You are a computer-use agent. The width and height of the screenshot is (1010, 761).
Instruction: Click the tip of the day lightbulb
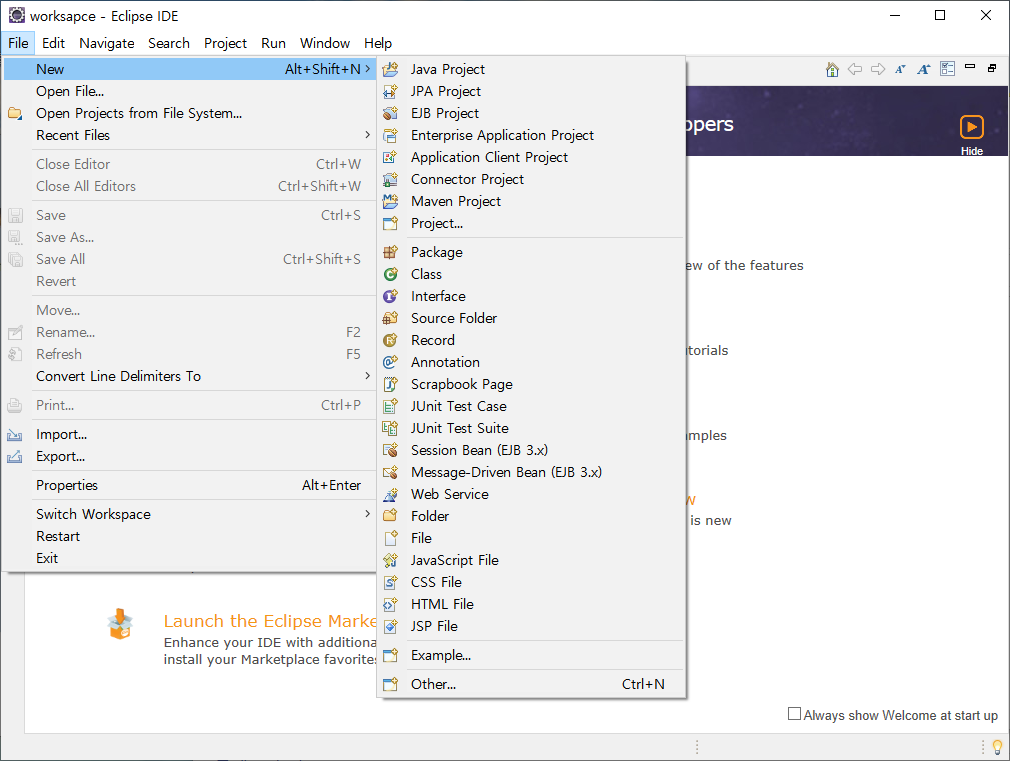(998, 747)
